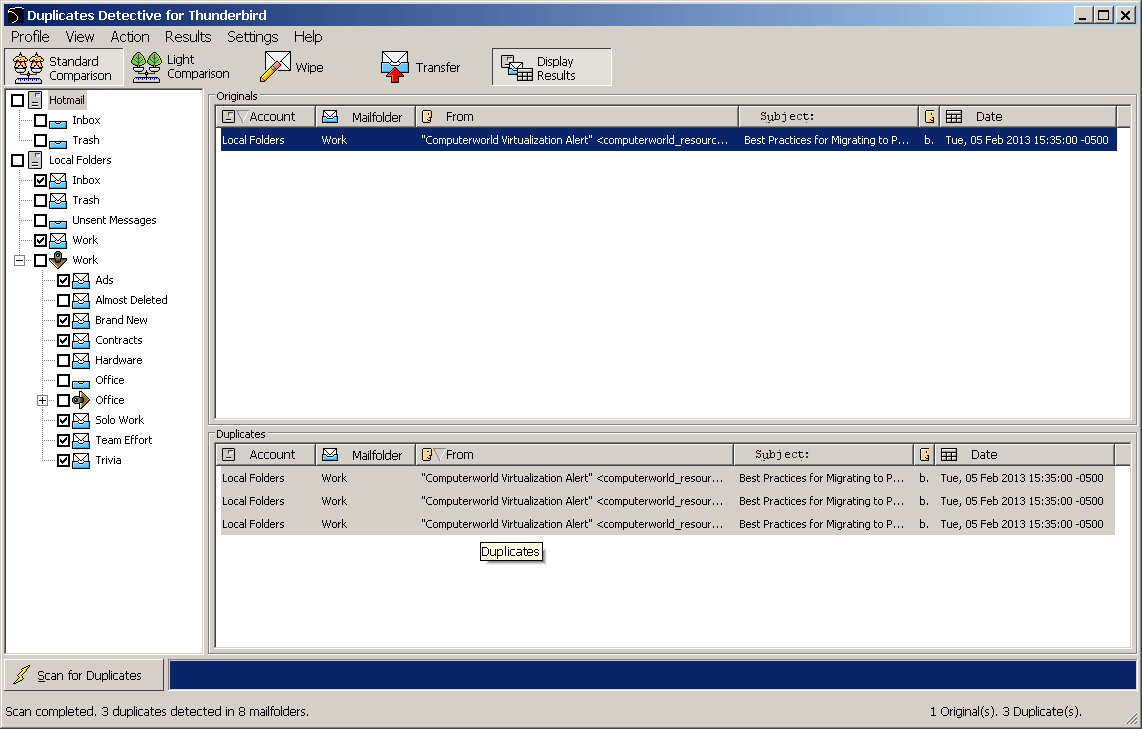Select the Standard Comparison toolbar icon
Image resolution: width=1142 pixels, height=729 pixels.
tap(28, 68)
